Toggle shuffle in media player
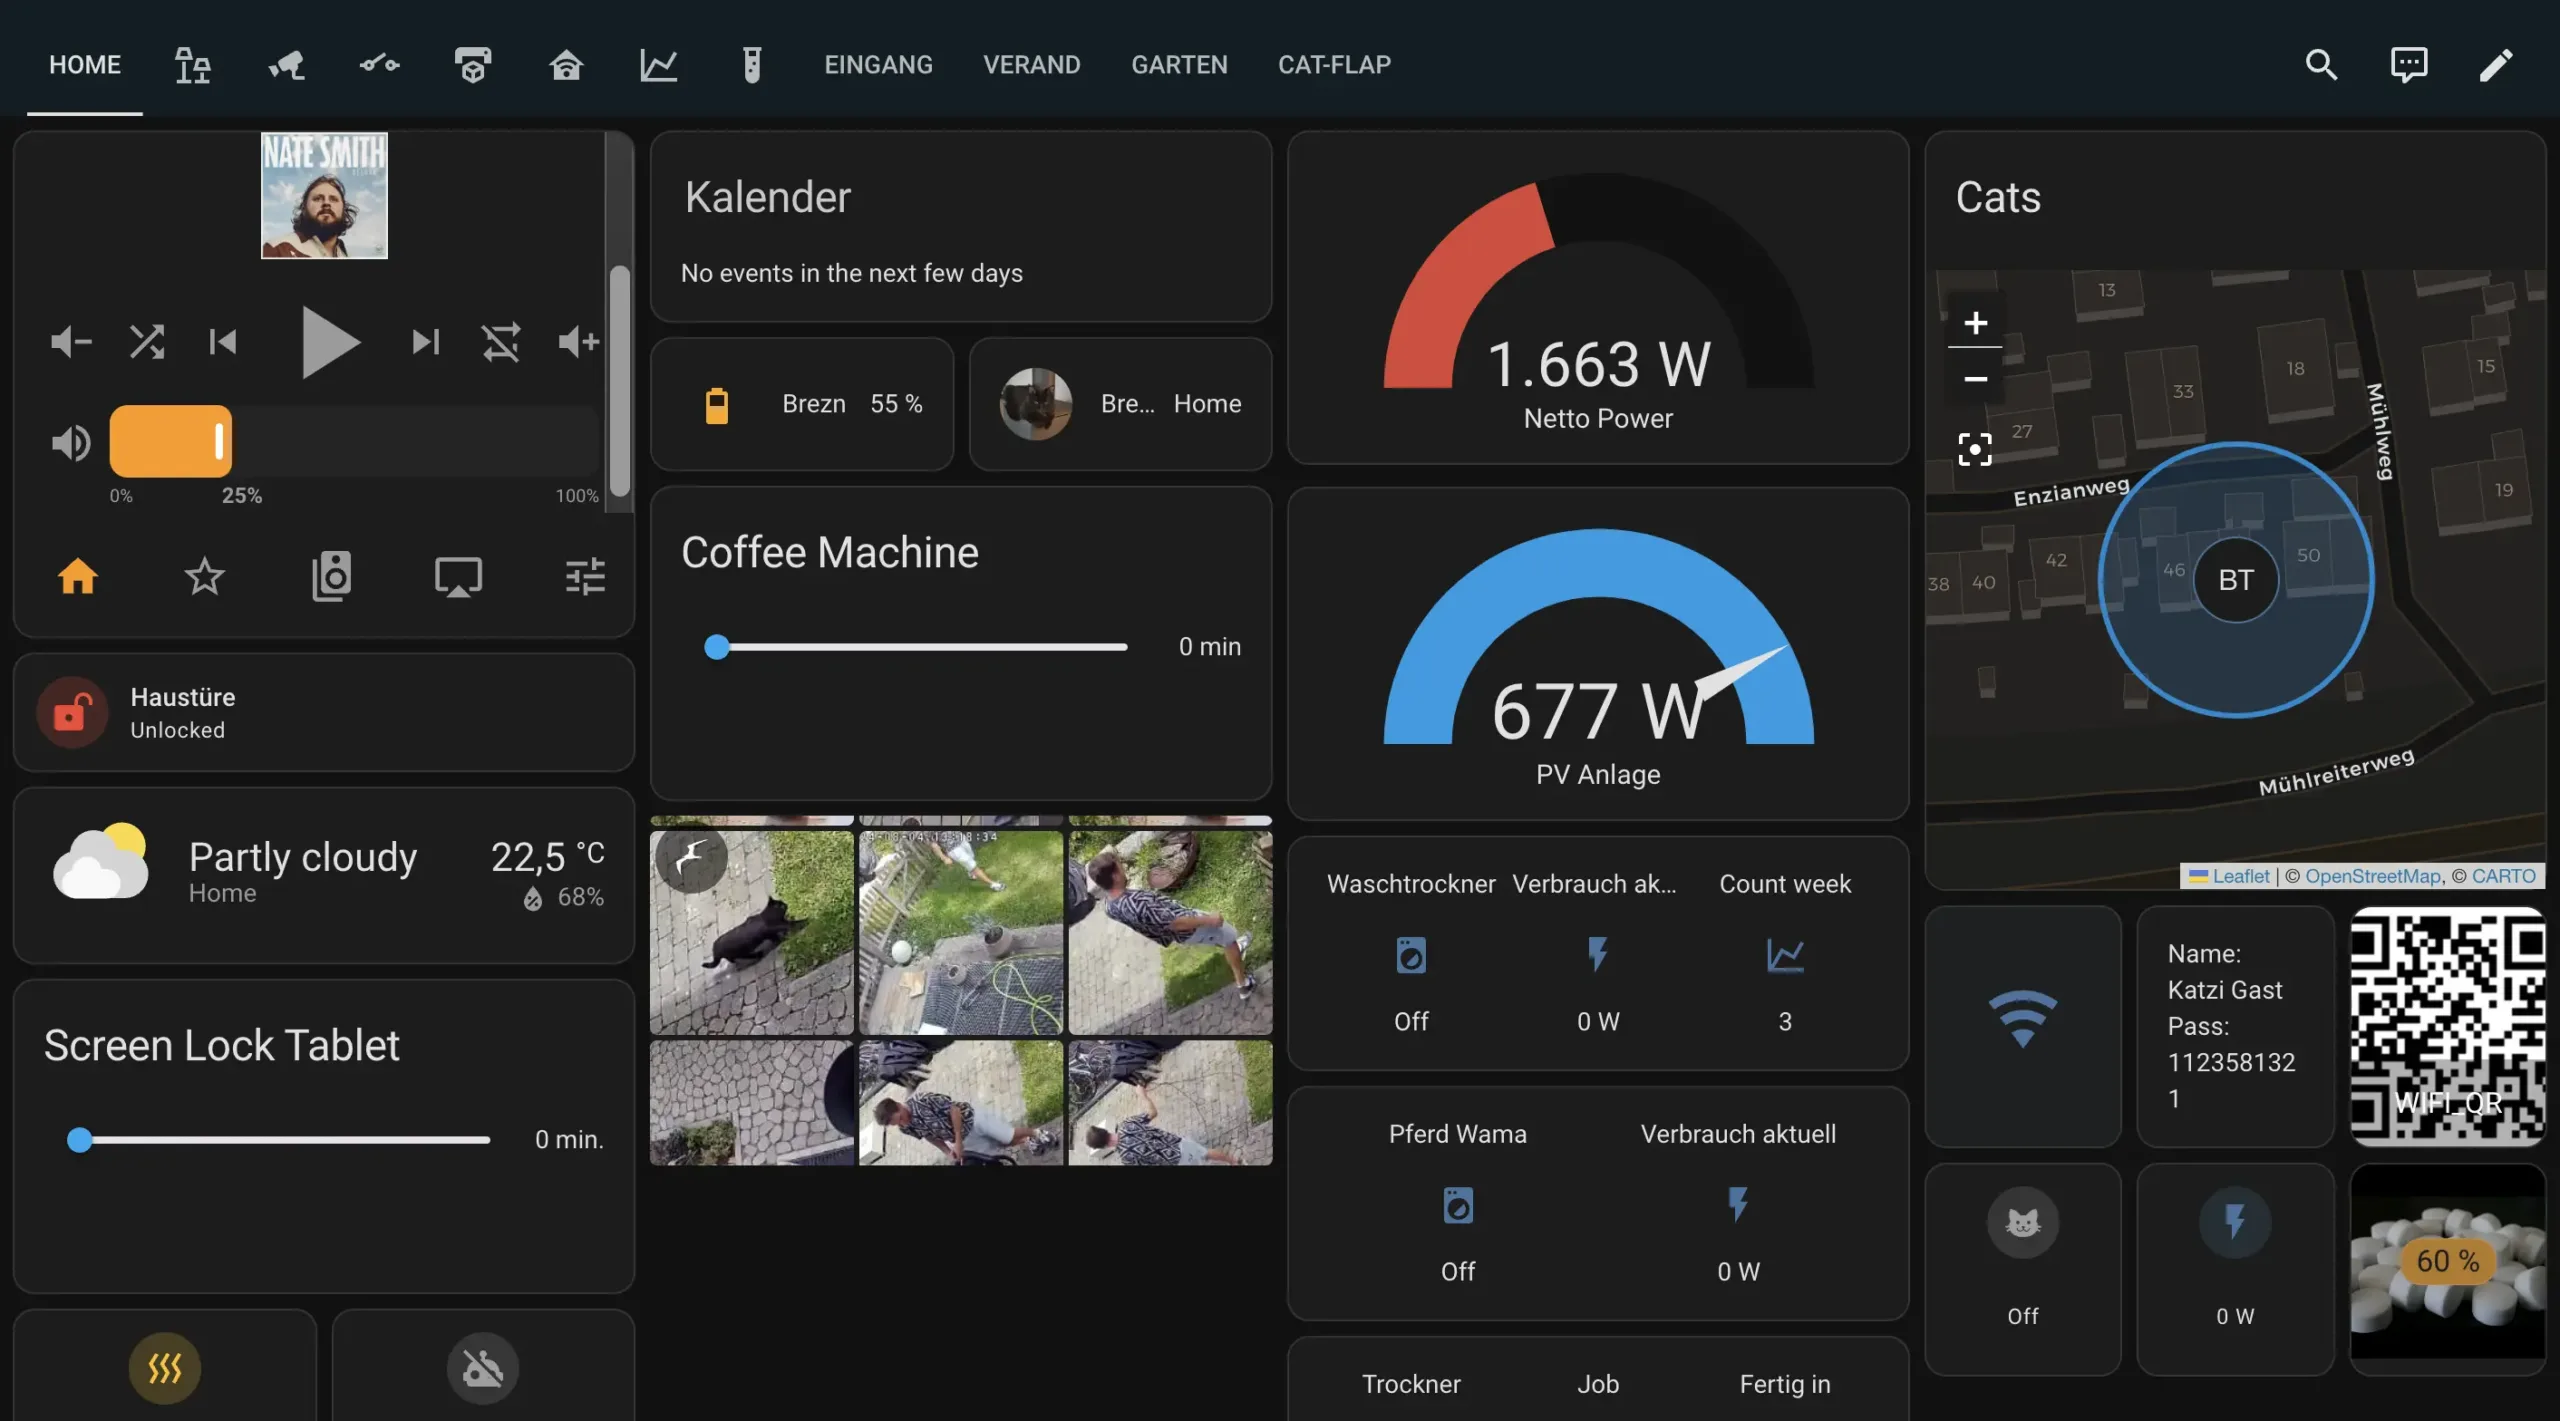The width and height of the screenshot is (2560, 1421). click(x=146, y=342)
